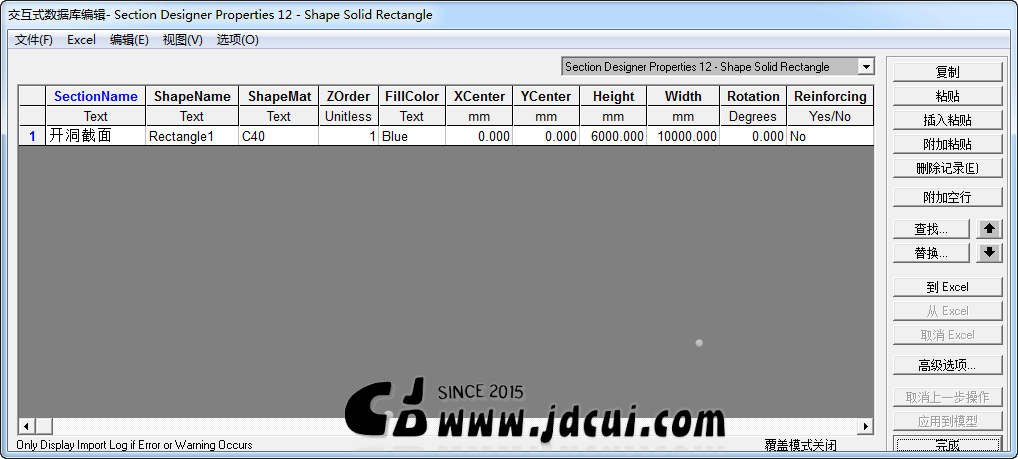Viewport: 1018px width, 459px height.
Task: Click the 删除记录(E) button
Action: [x=947, y=168]
